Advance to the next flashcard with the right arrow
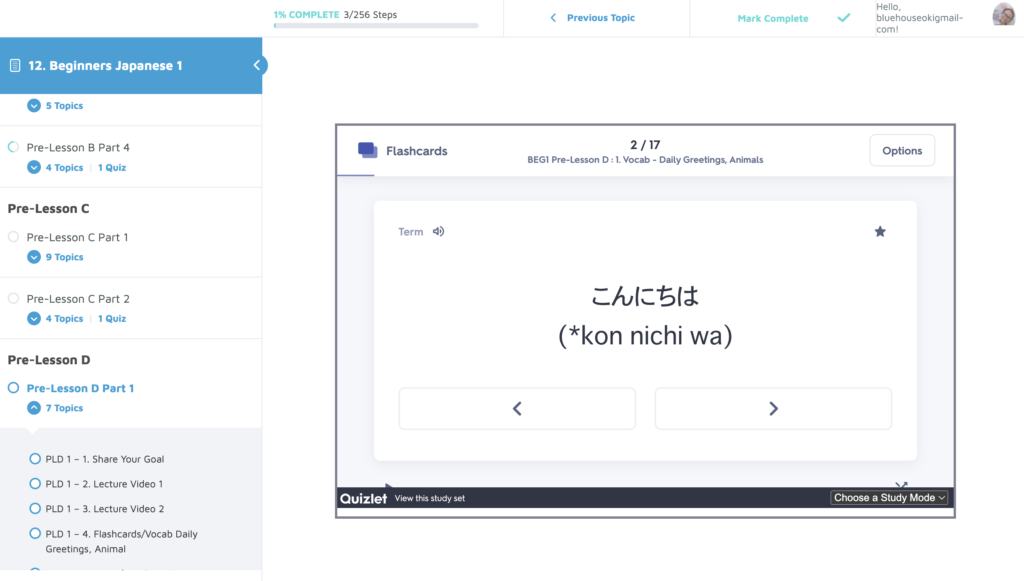1024x581 pixels. coord(773,408)
